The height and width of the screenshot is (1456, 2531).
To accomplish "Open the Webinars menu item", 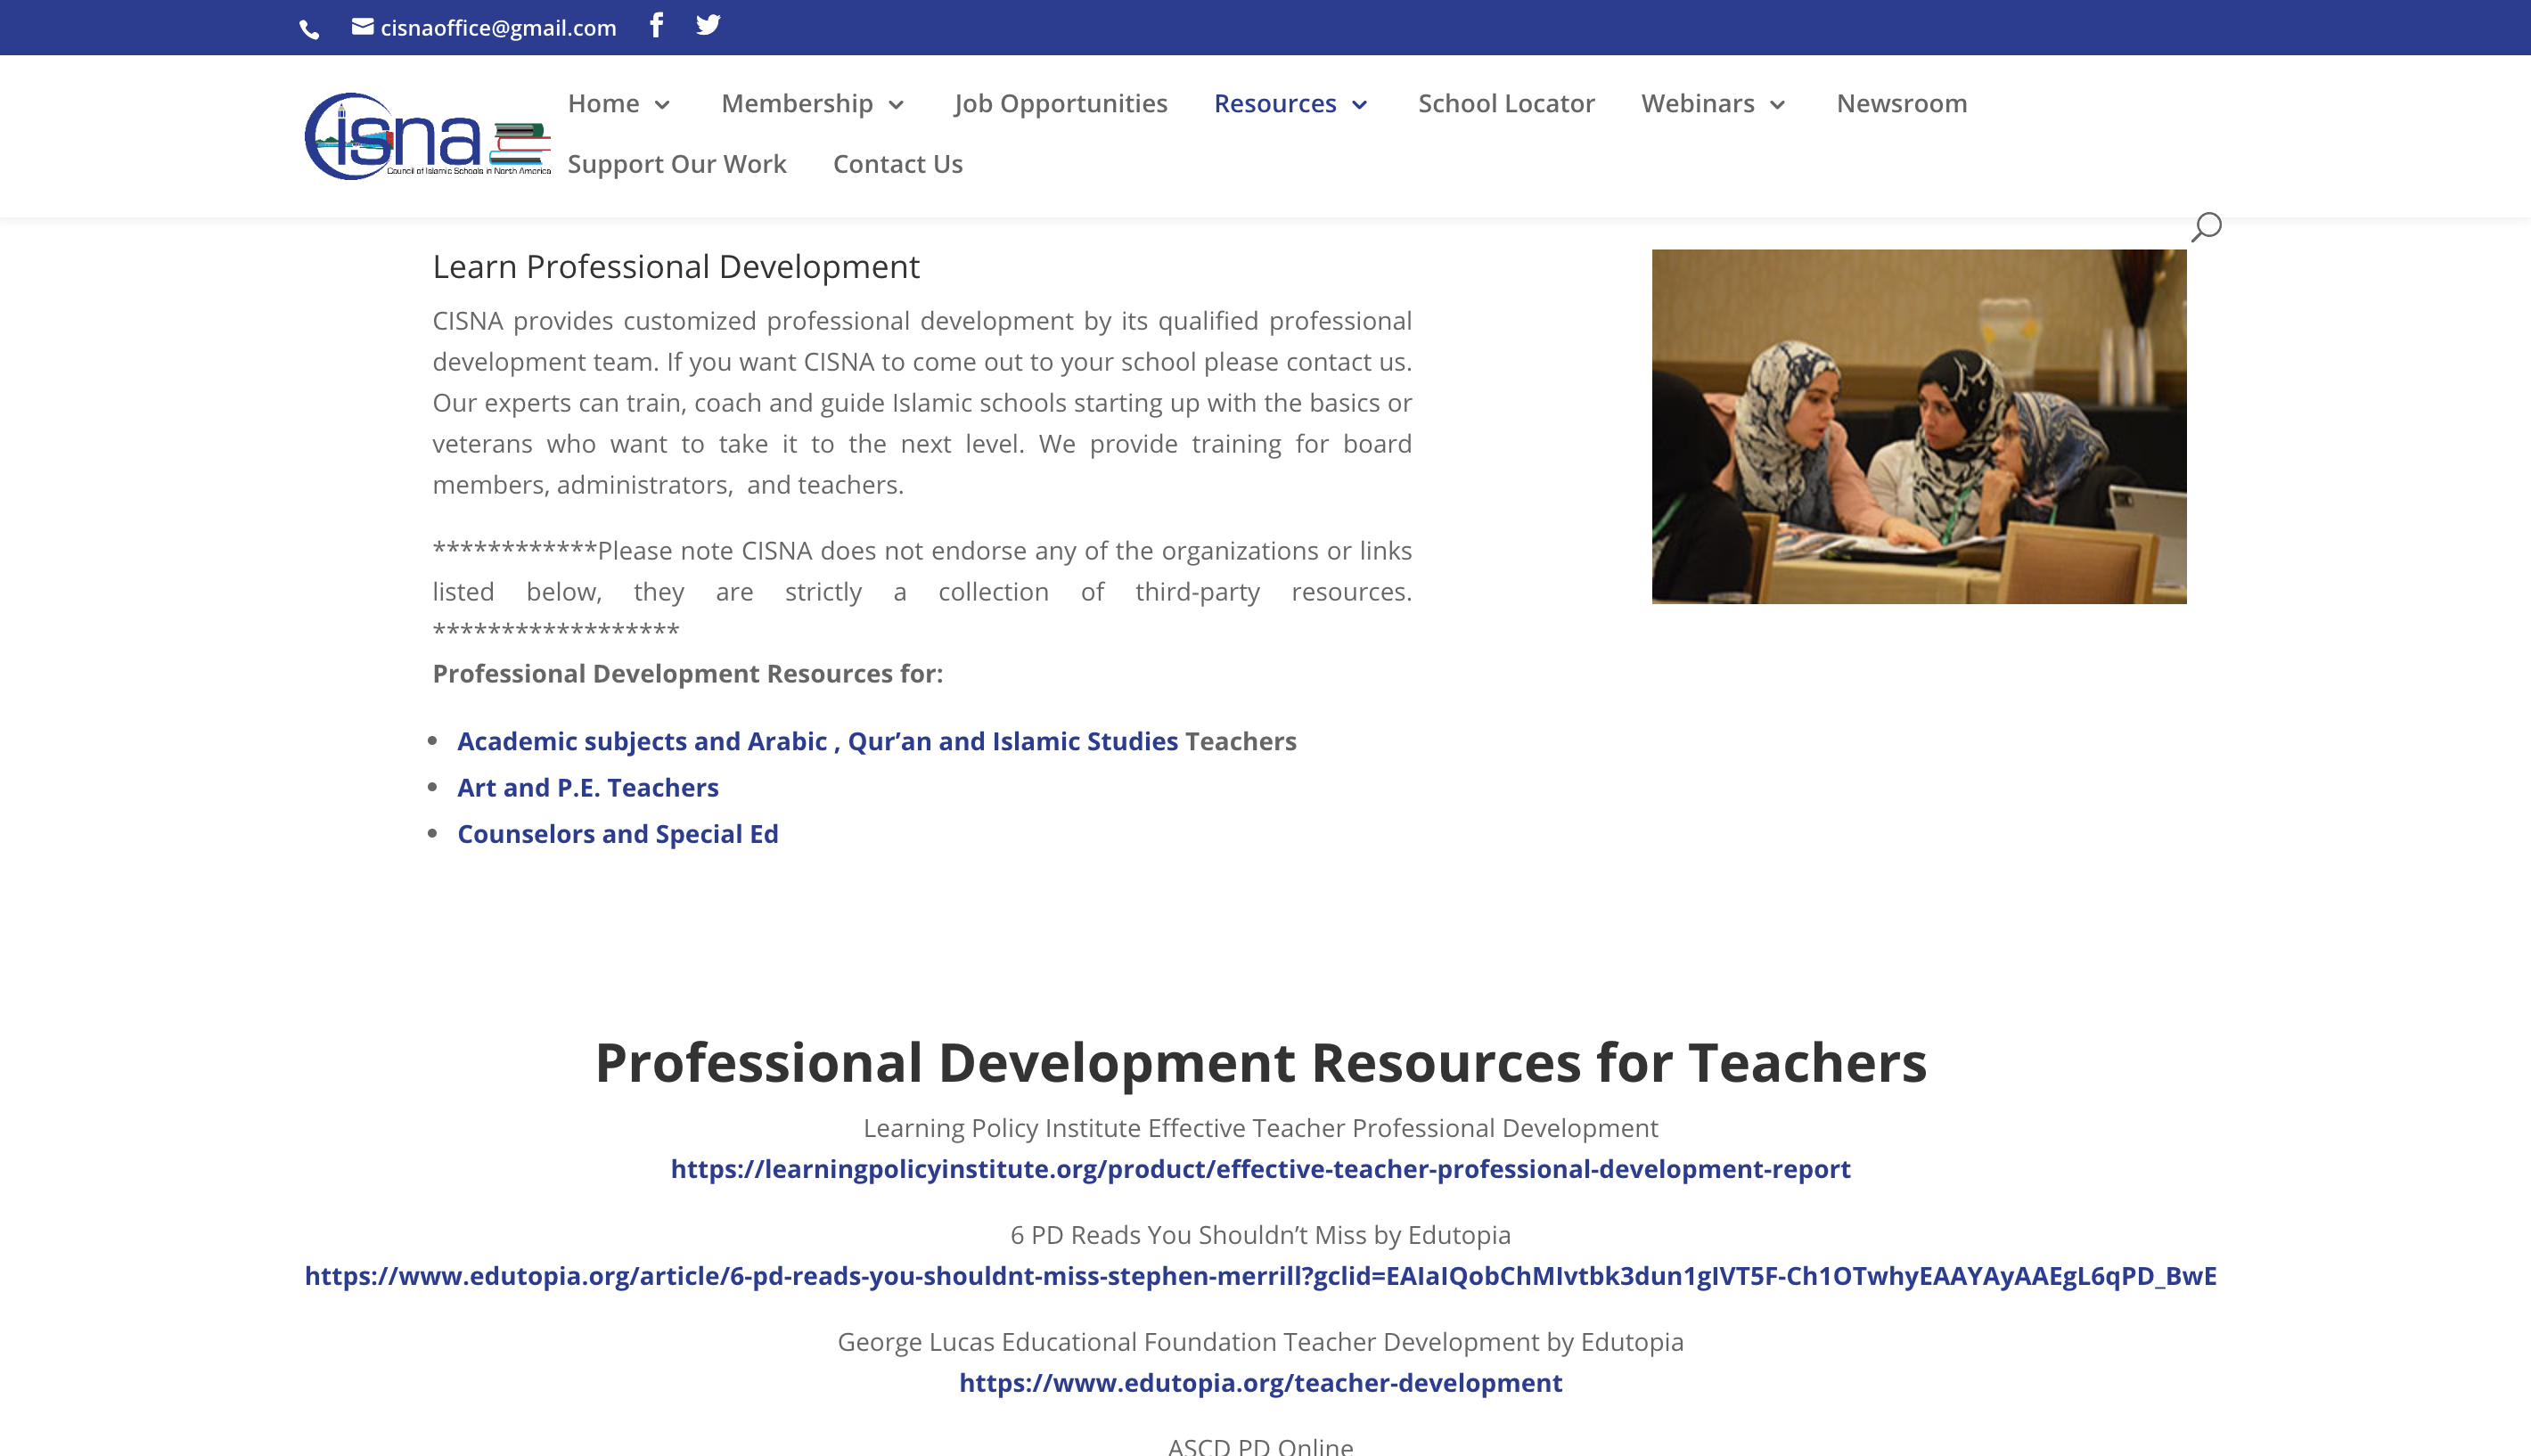I will click(1698, 103).
